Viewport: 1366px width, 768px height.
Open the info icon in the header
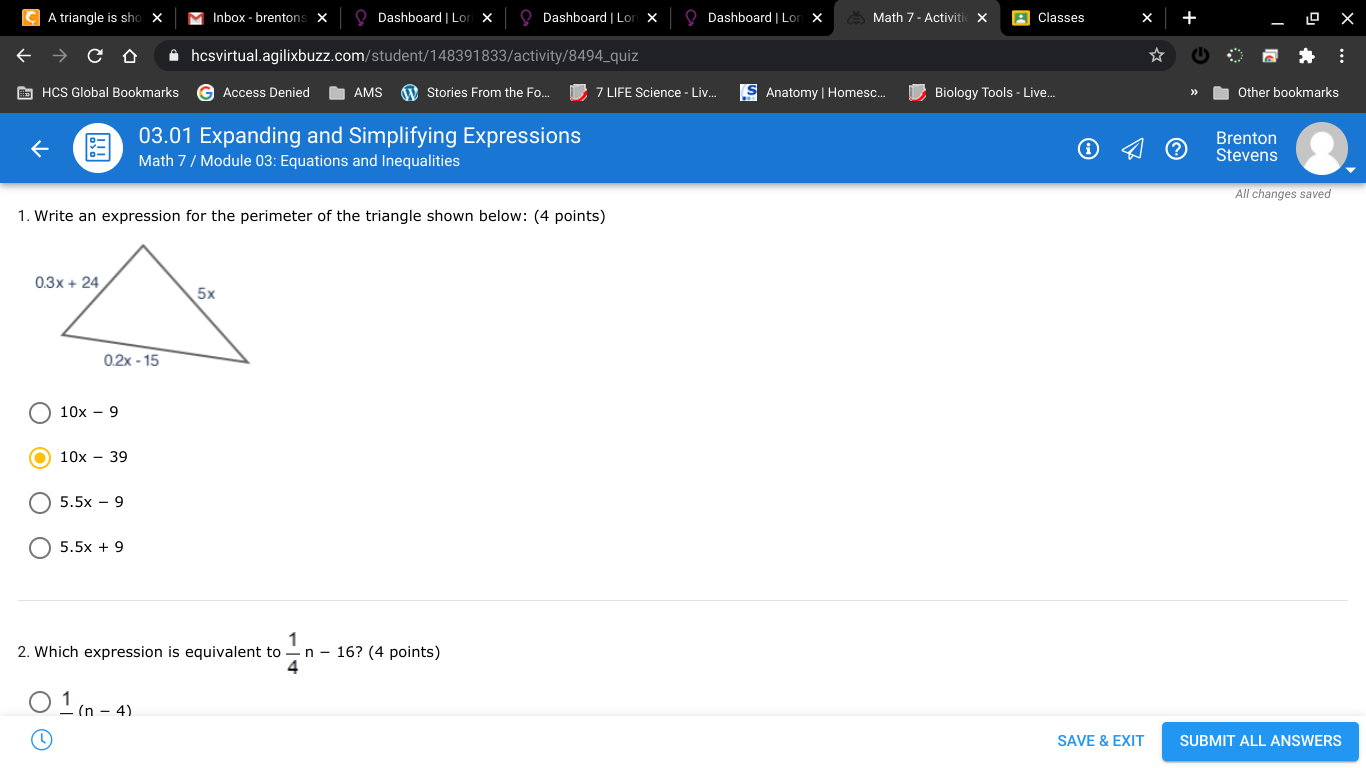tap(1088, 149)
